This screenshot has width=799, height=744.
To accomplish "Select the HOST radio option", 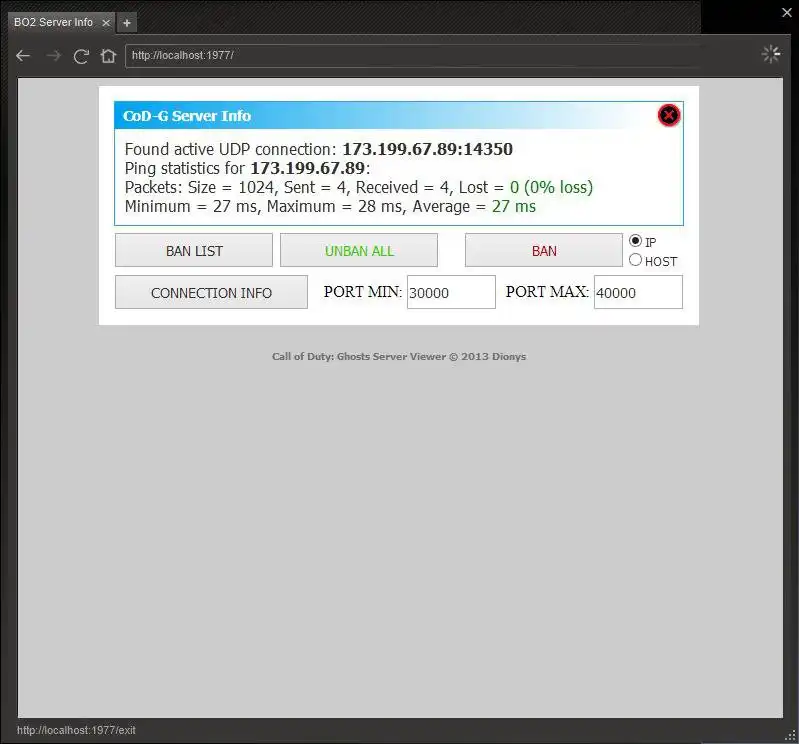I will 635,260.
